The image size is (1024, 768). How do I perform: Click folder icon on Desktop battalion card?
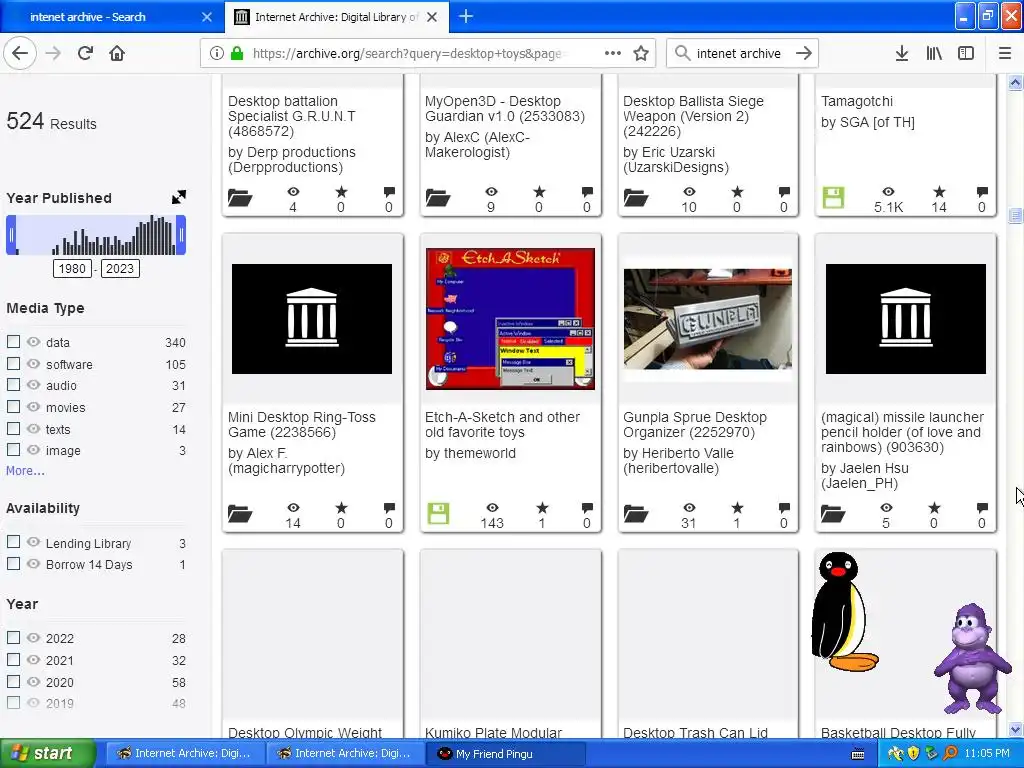click(x=240, y=197)
